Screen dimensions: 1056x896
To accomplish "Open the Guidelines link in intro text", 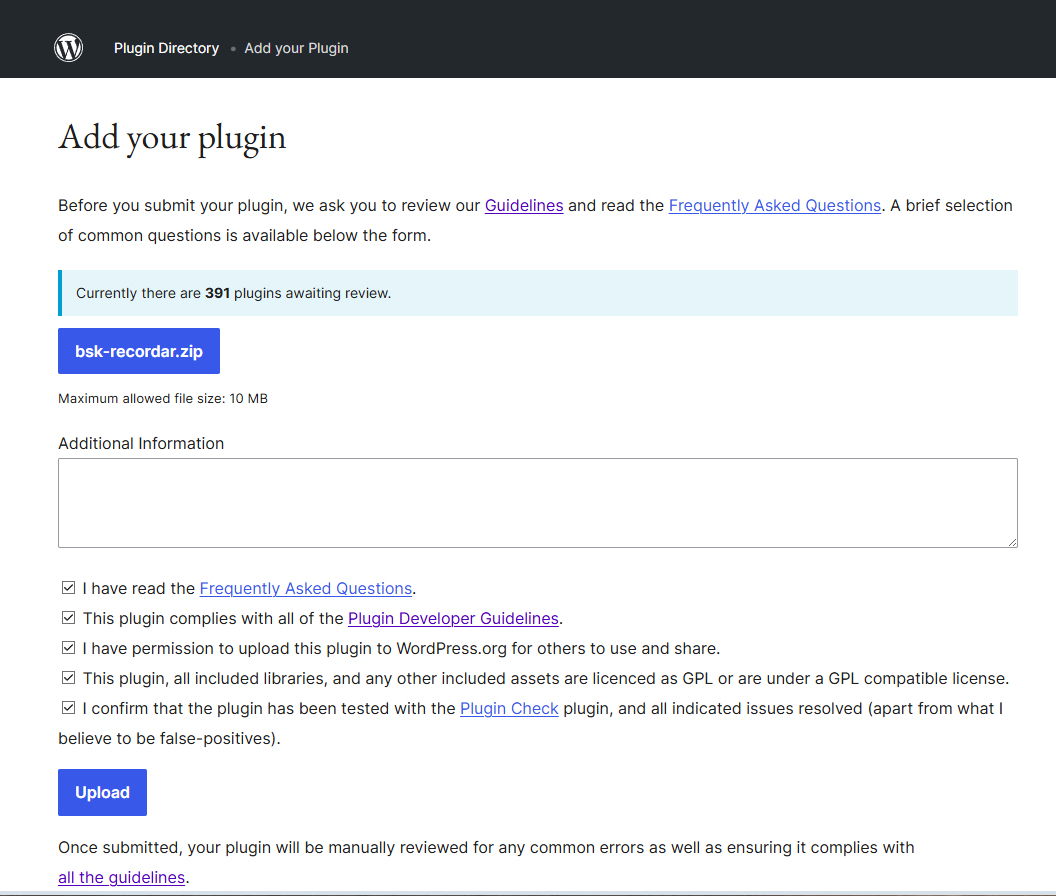I will tap(524, 205).
